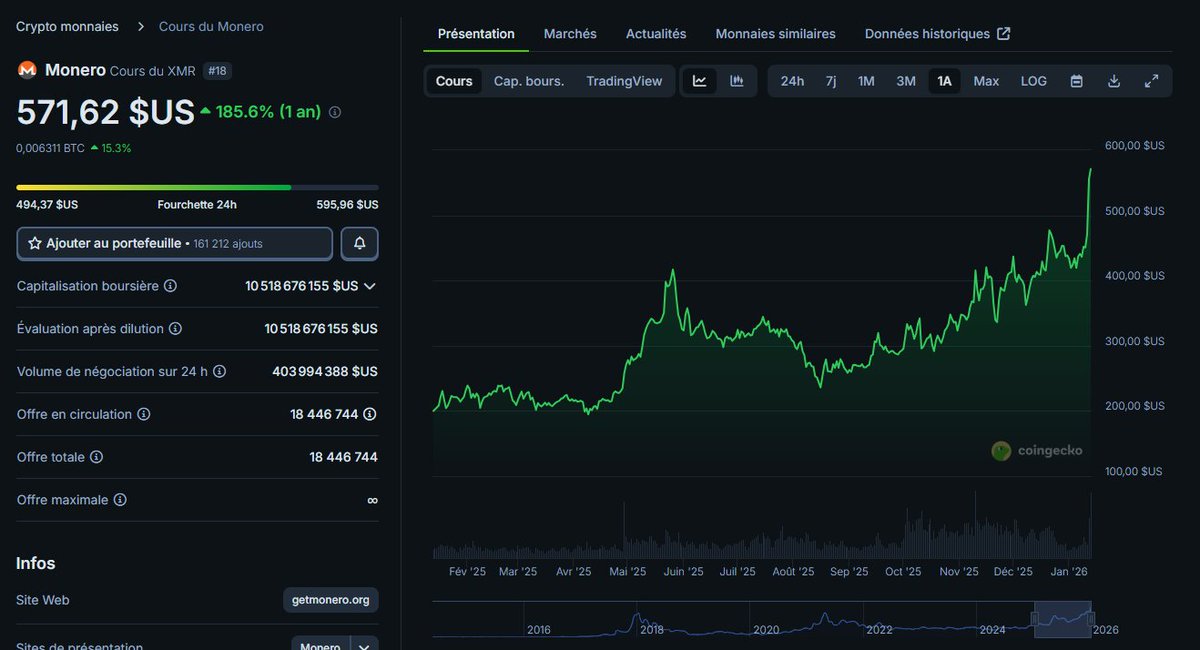Image resolution: width=1200 pixels, height=650 pixels.
Task: Click the Infos section heading
Action: (x=36, y=563)
